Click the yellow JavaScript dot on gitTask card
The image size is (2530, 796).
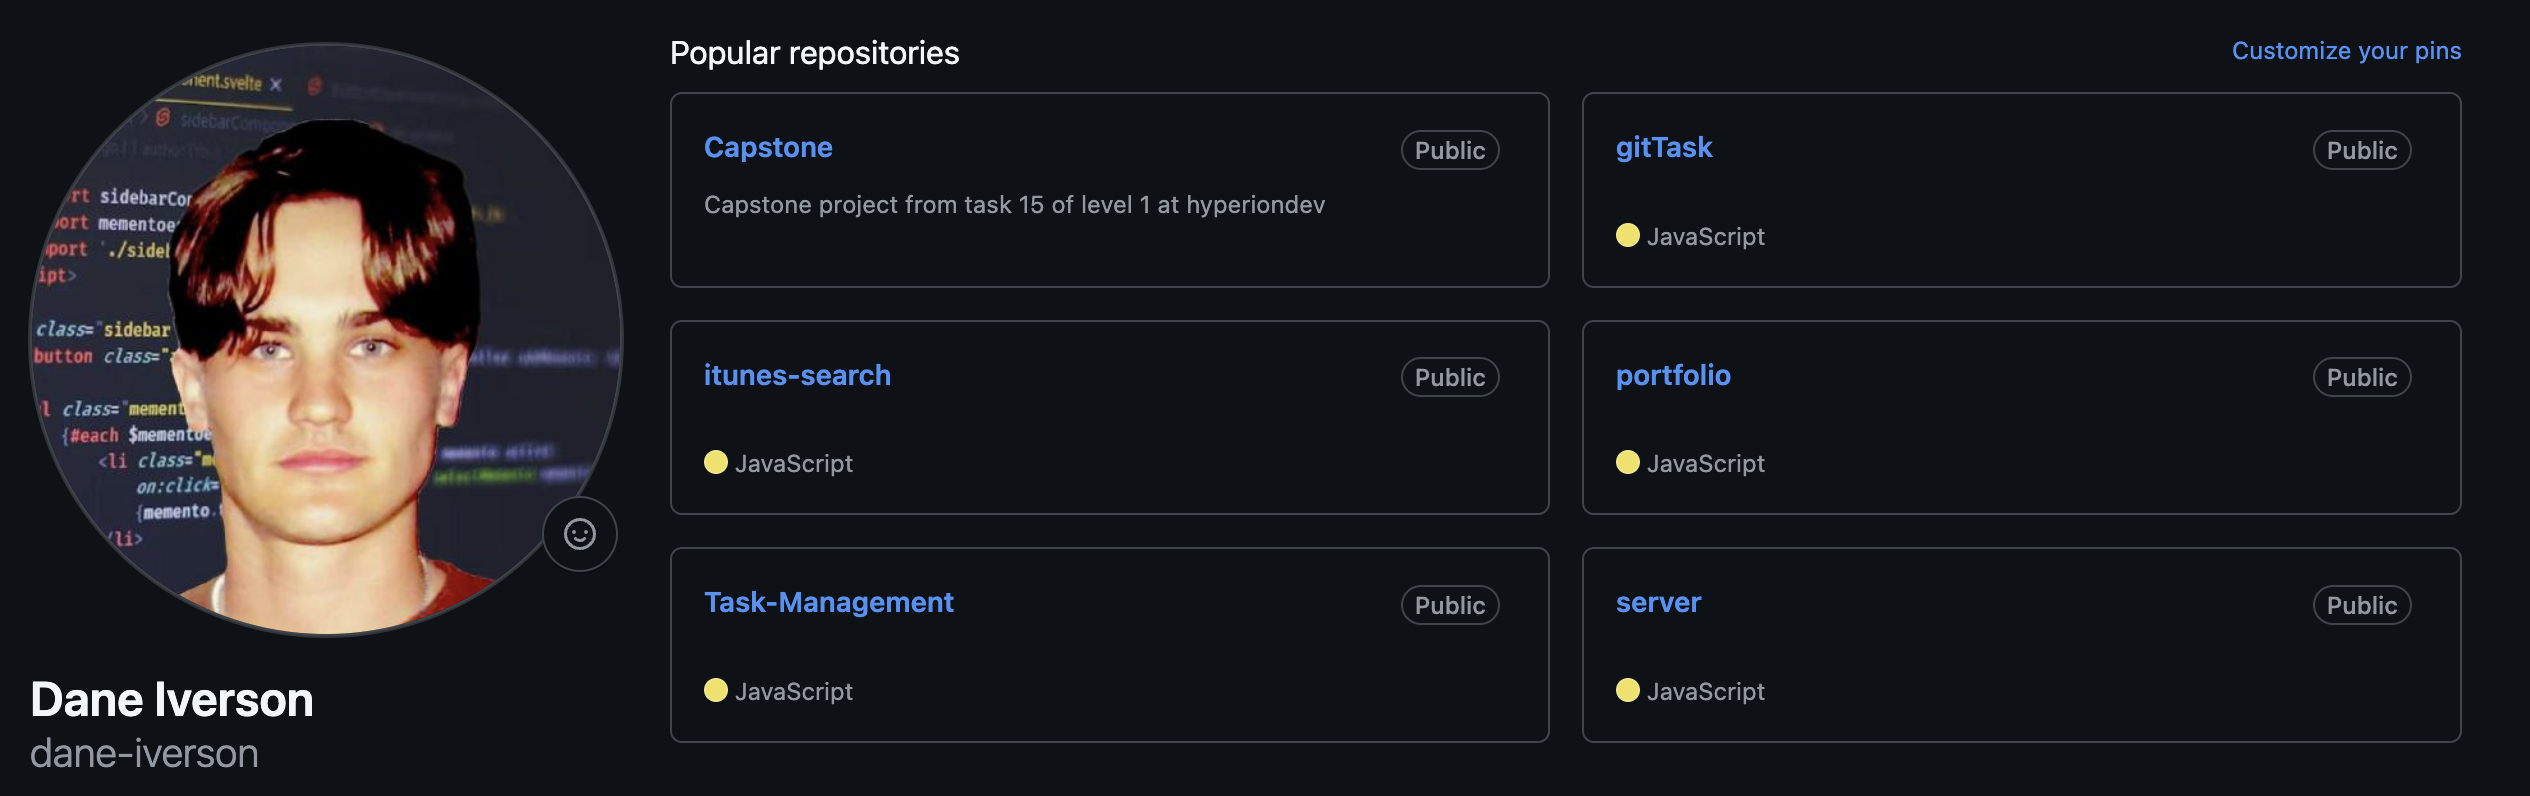(x=1629, y=236)
